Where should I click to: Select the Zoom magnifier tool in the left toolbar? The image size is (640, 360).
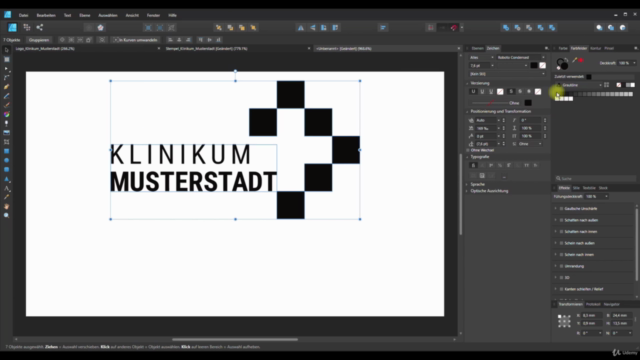pos(7,216)
